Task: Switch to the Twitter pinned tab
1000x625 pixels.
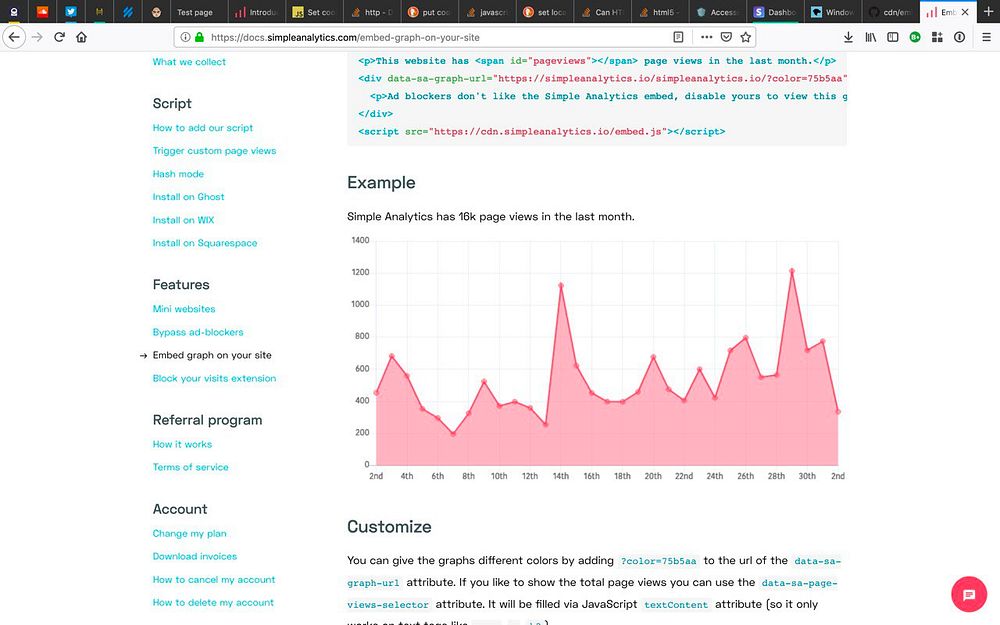Action: pos(71,11)
